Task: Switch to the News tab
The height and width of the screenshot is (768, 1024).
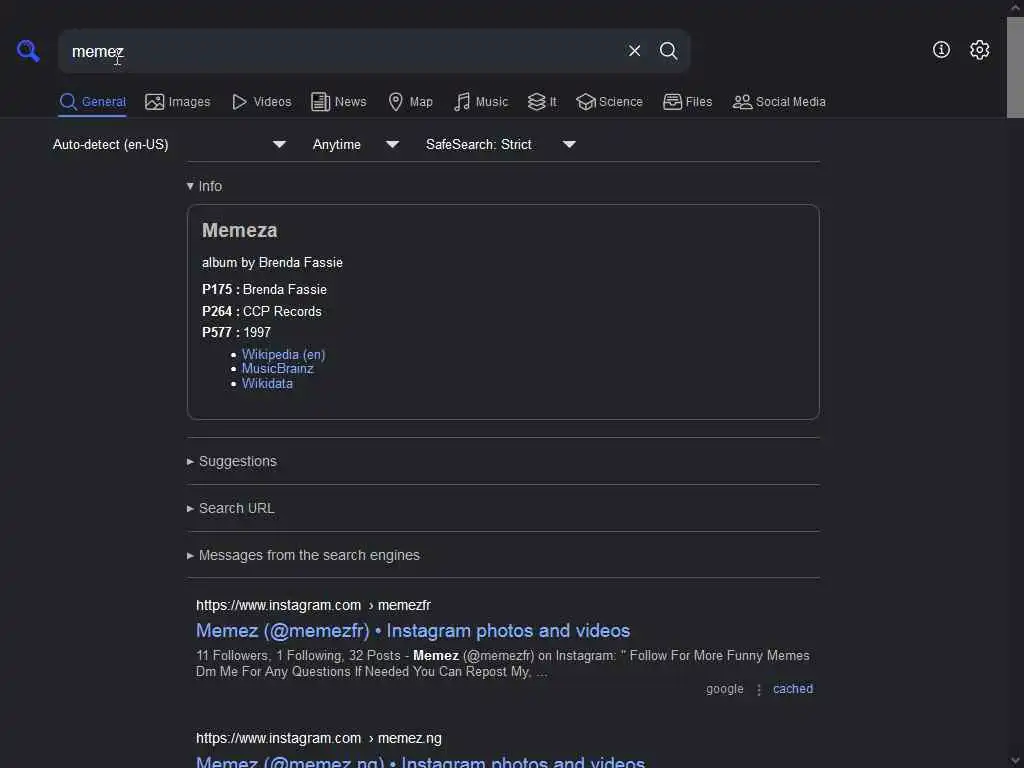Action: [x=338, y=102]
